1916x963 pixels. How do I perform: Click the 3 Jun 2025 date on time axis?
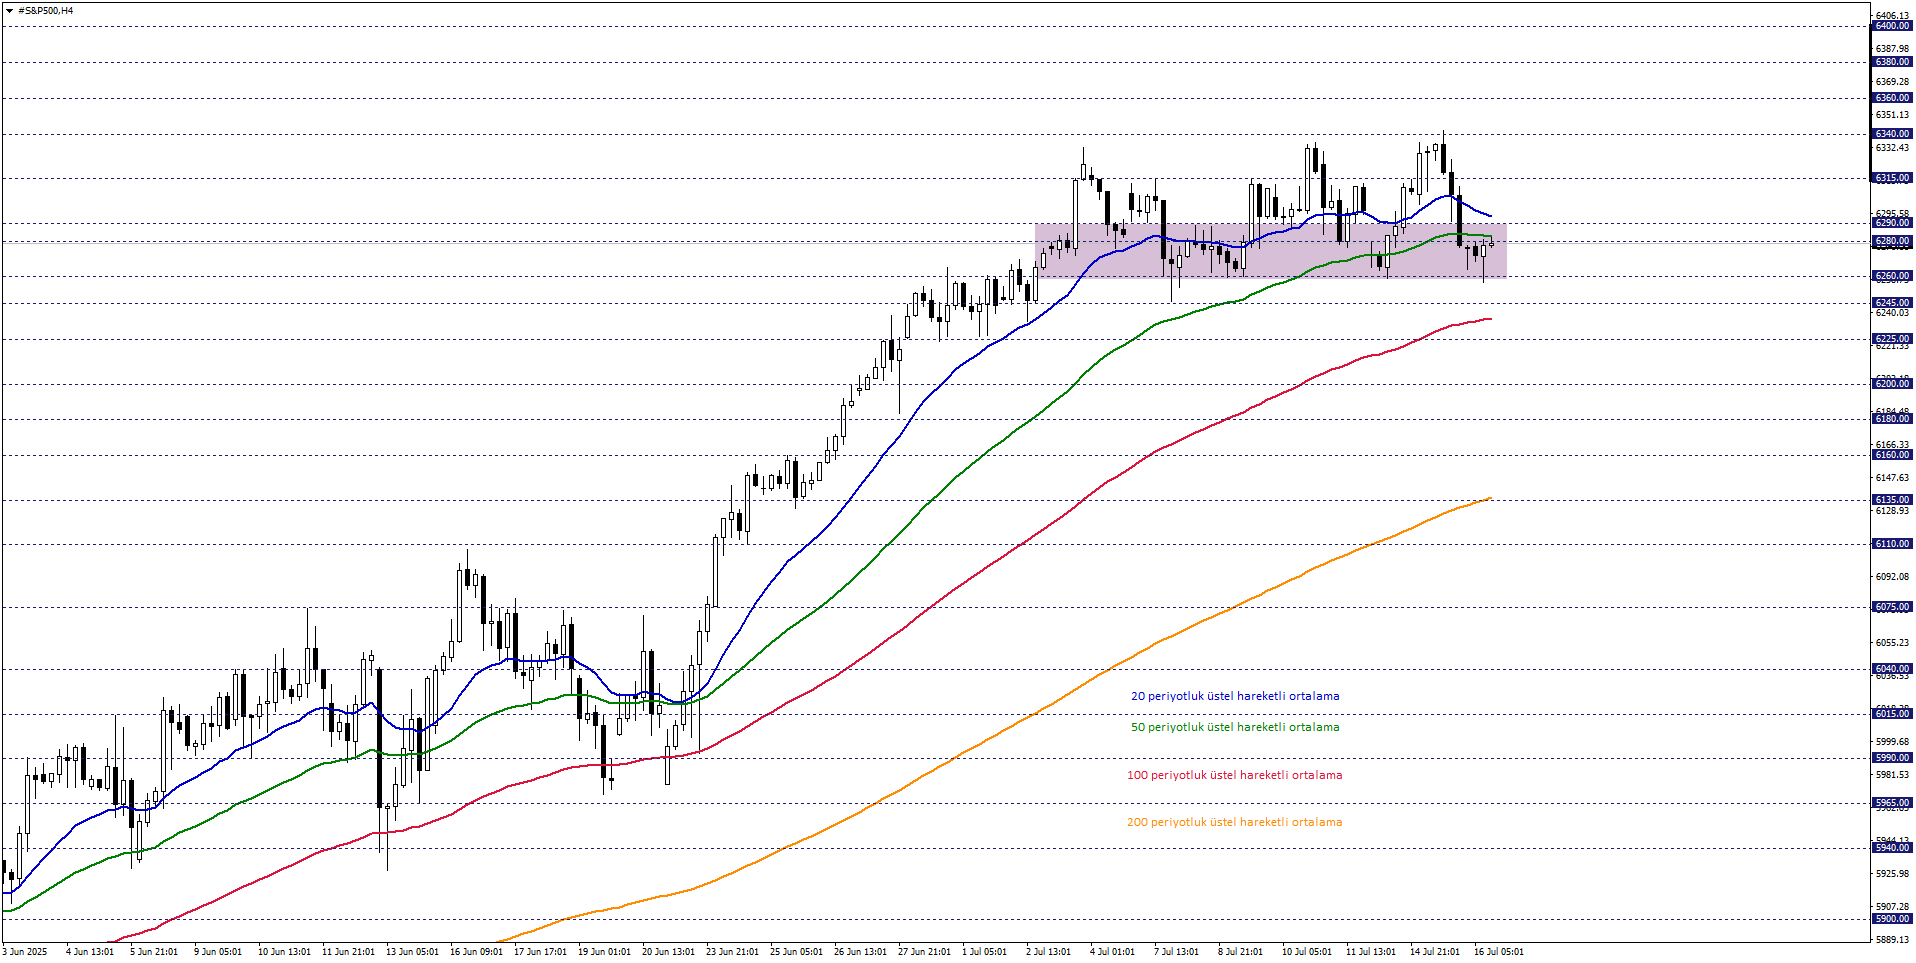25,952
